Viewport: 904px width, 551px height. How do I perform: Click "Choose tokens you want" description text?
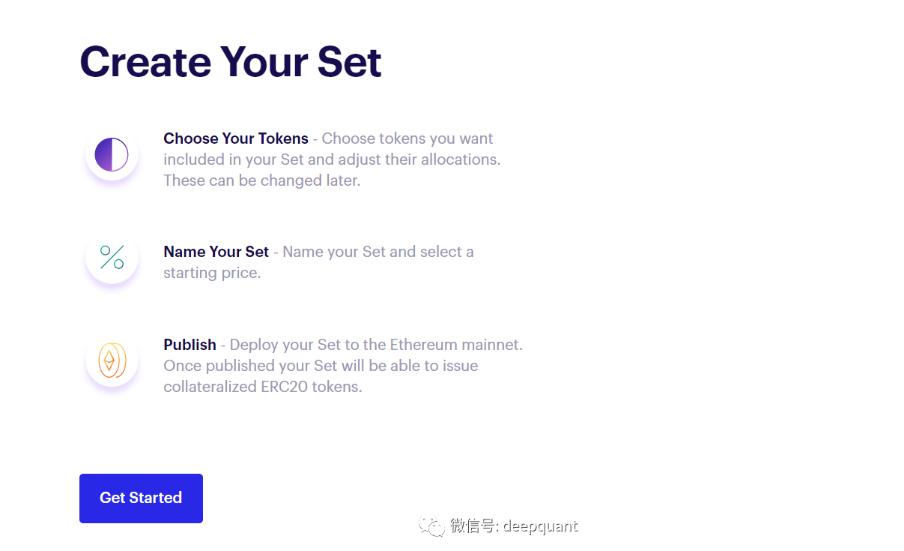pos(407,139)
